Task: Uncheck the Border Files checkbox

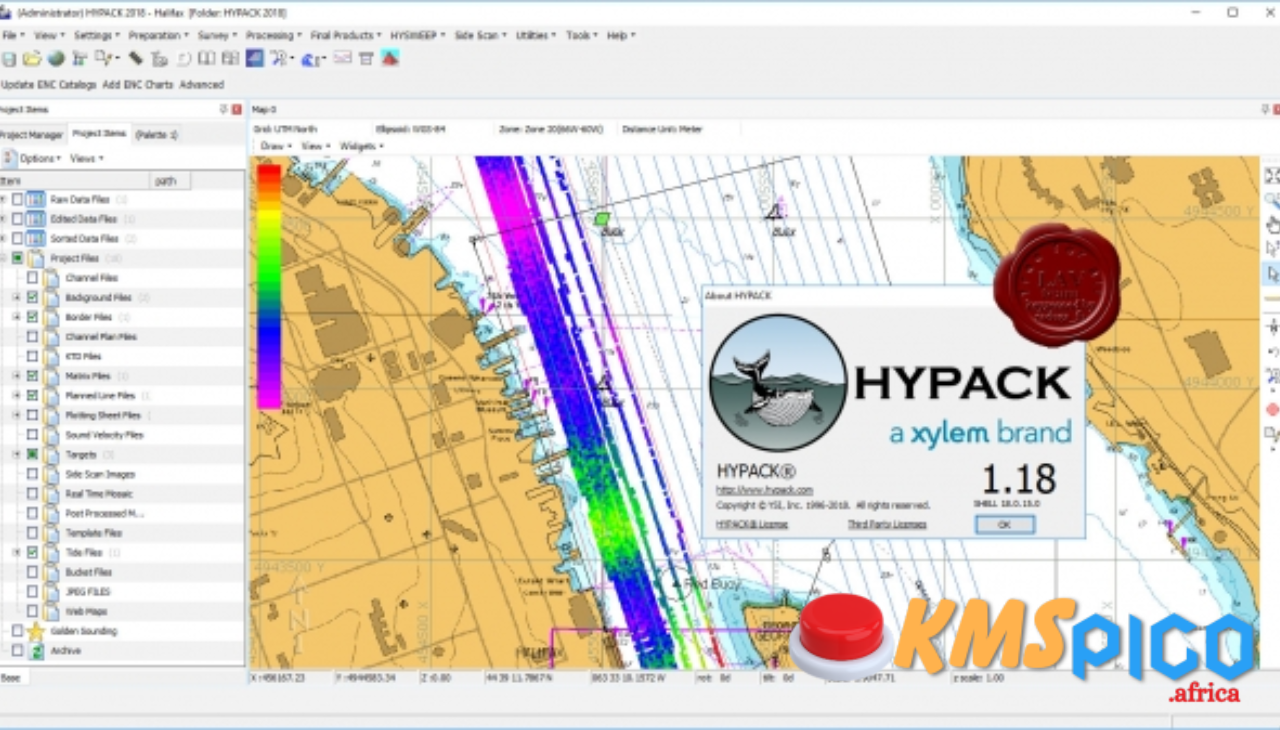Action: pos(32,317)
